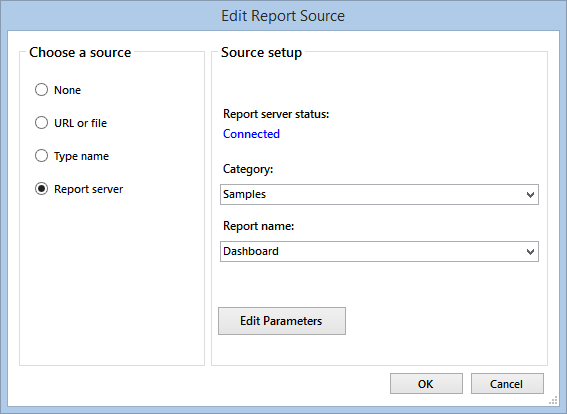Image resolution: width=567 pixels, height=414 pixels.
Task: Click the 'Type name' option label text
Action: point(81,156)
